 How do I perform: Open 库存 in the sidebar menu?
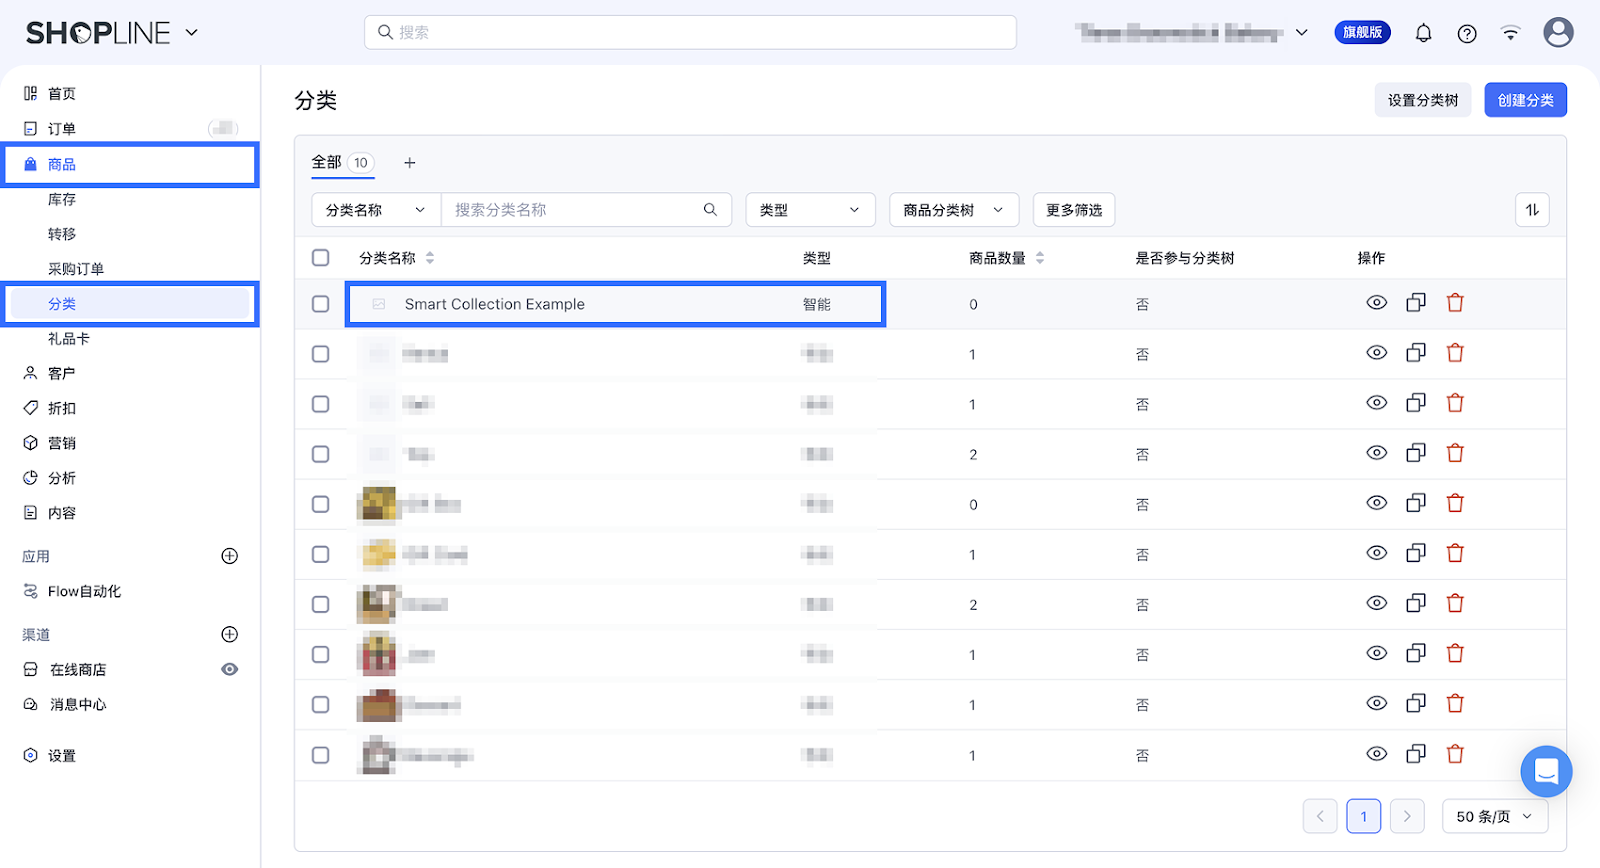pos(62,199)
